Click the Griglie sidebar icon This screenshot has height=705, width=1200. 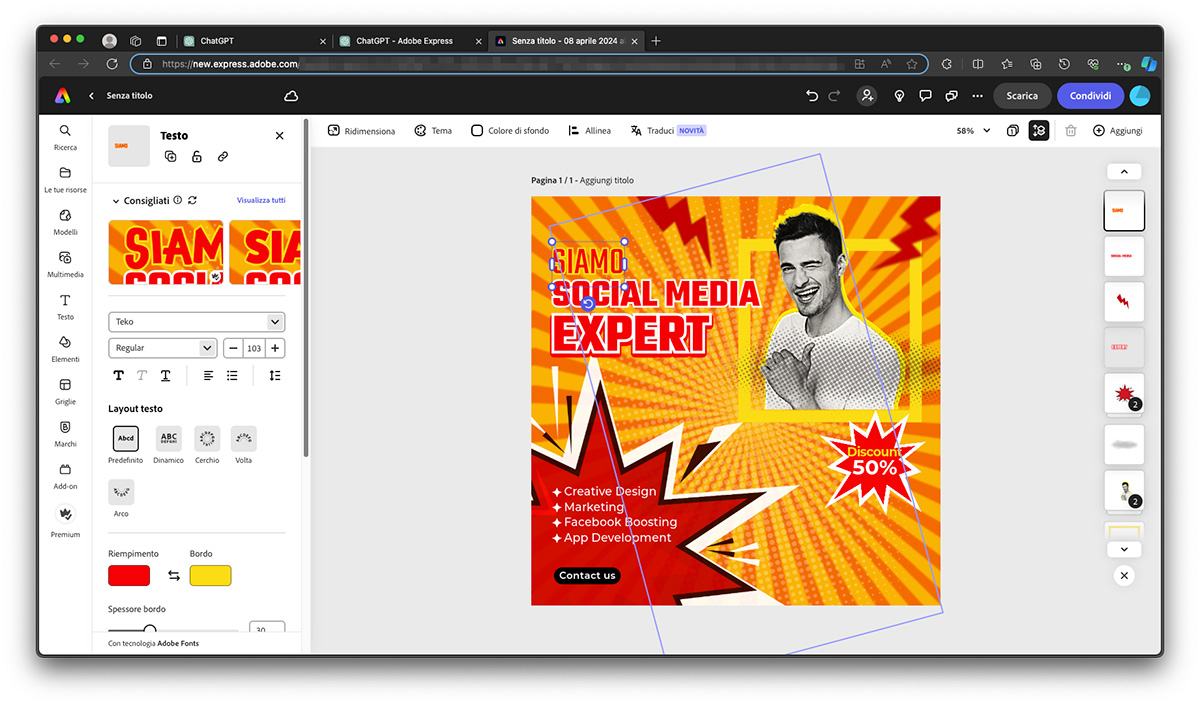[65, 390]
